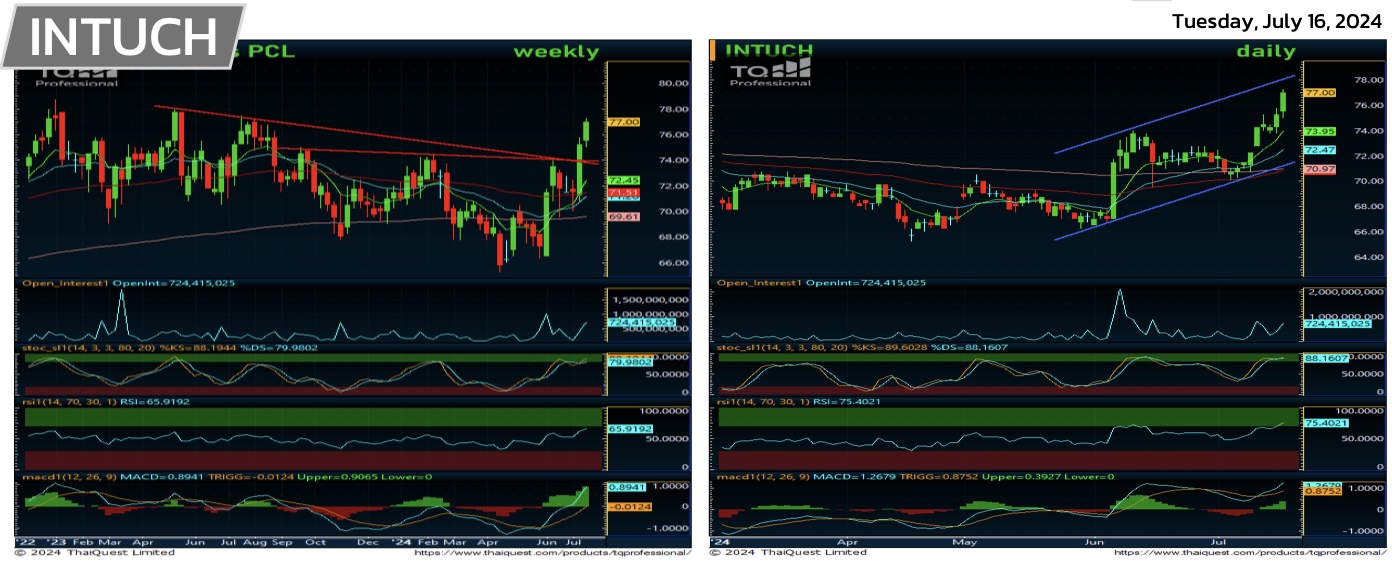Click ThaiQuest Limited copyright under daily chart

[788, 552]
